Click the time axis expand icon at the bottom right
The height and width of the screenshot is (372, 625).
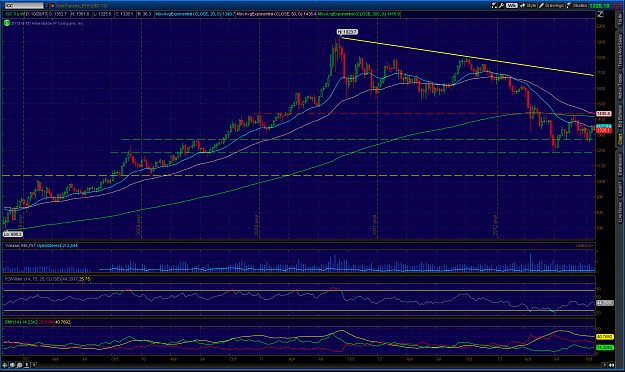click(x=612, y=365)
